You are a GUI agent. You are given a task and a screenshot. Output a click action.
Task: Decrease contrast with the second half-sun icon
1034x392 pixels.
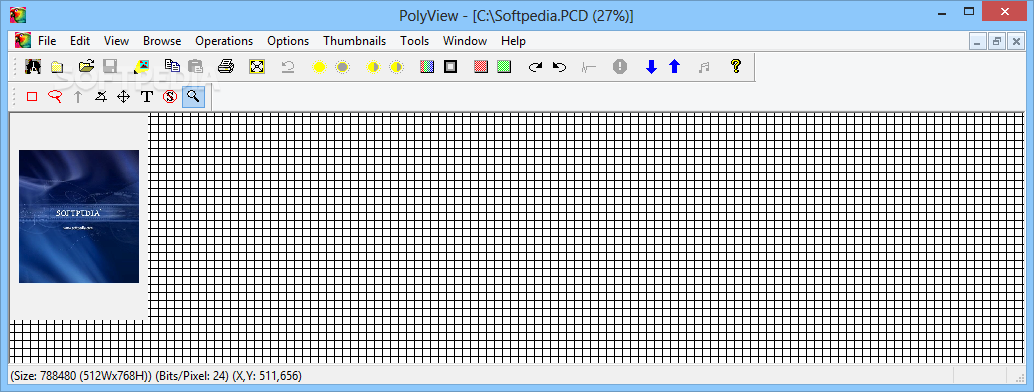pyautogui.click(x=396, y=67)
